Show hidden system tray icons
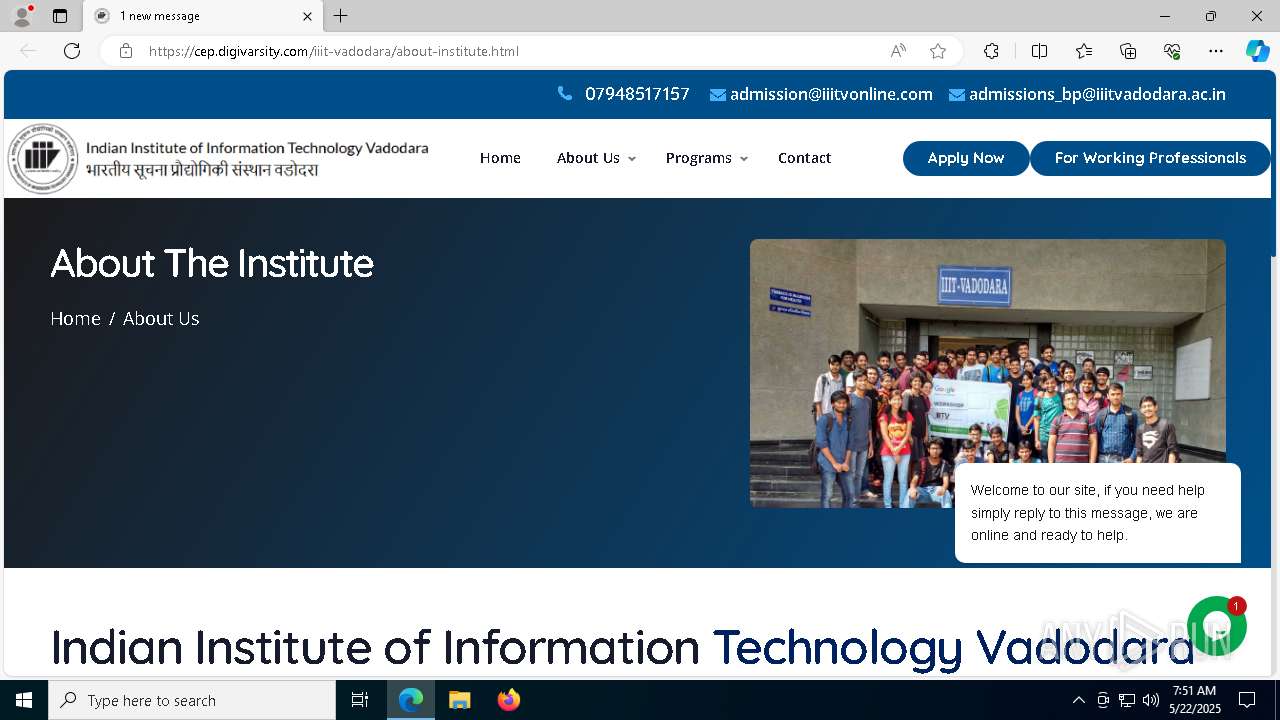1280x720 pixels. pyautogui.click(x=1078, y=700)
